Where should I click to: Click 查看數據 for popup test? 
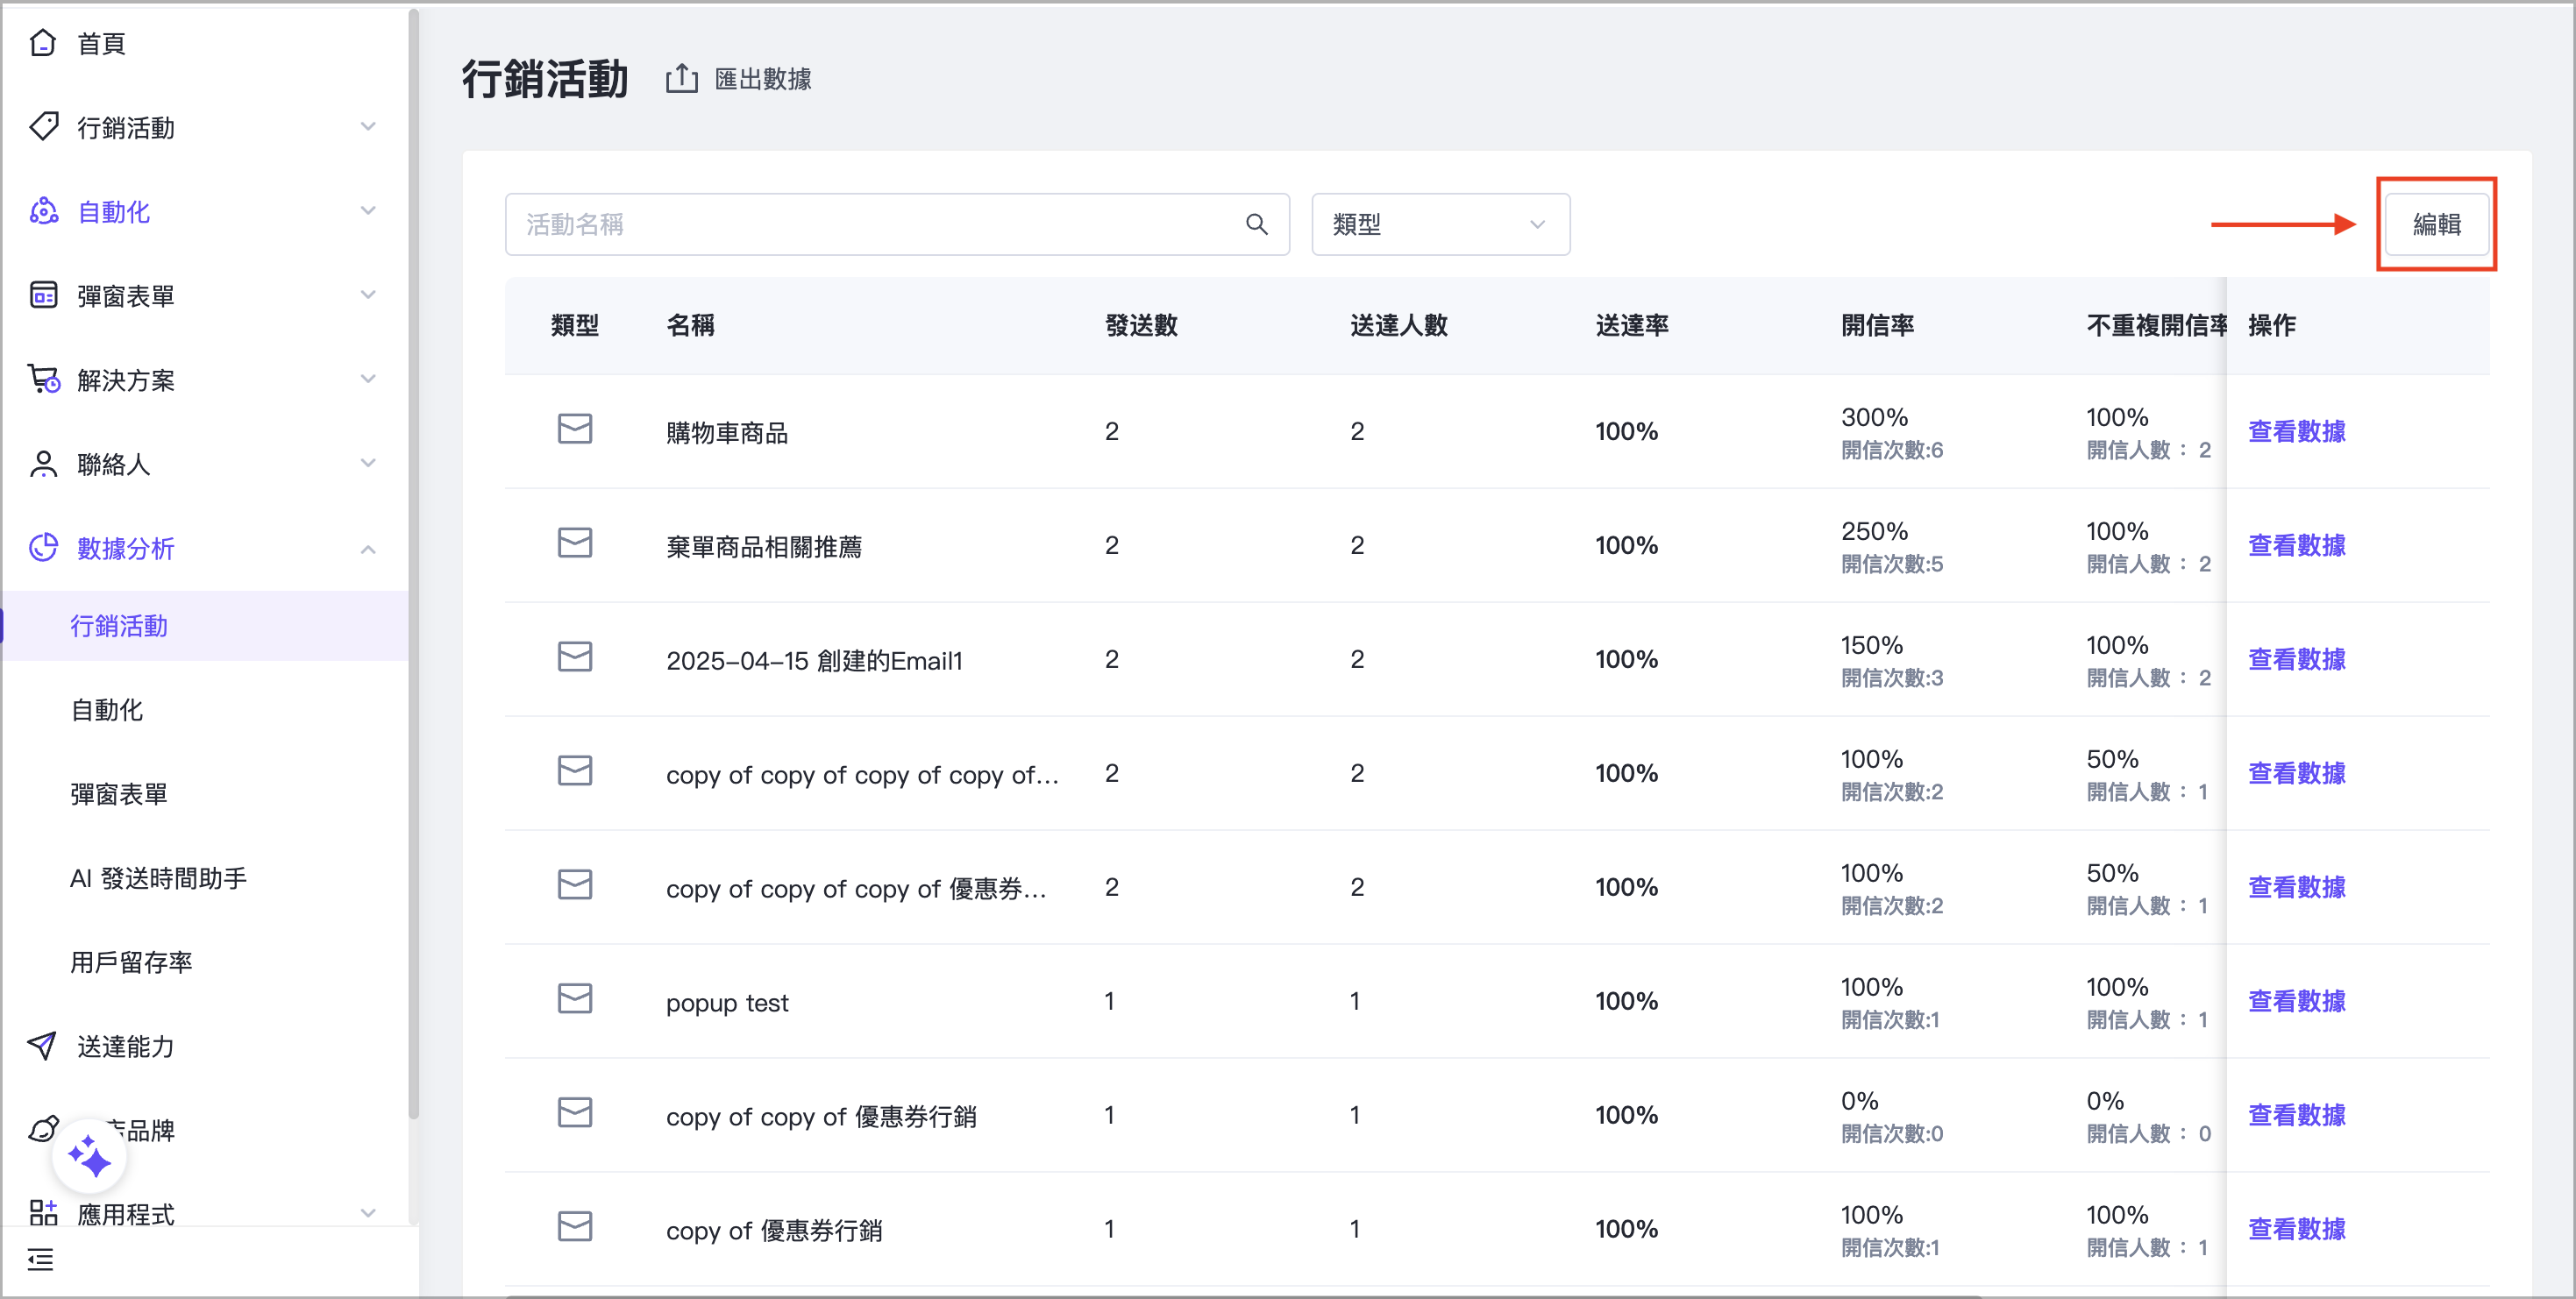2296,1001
